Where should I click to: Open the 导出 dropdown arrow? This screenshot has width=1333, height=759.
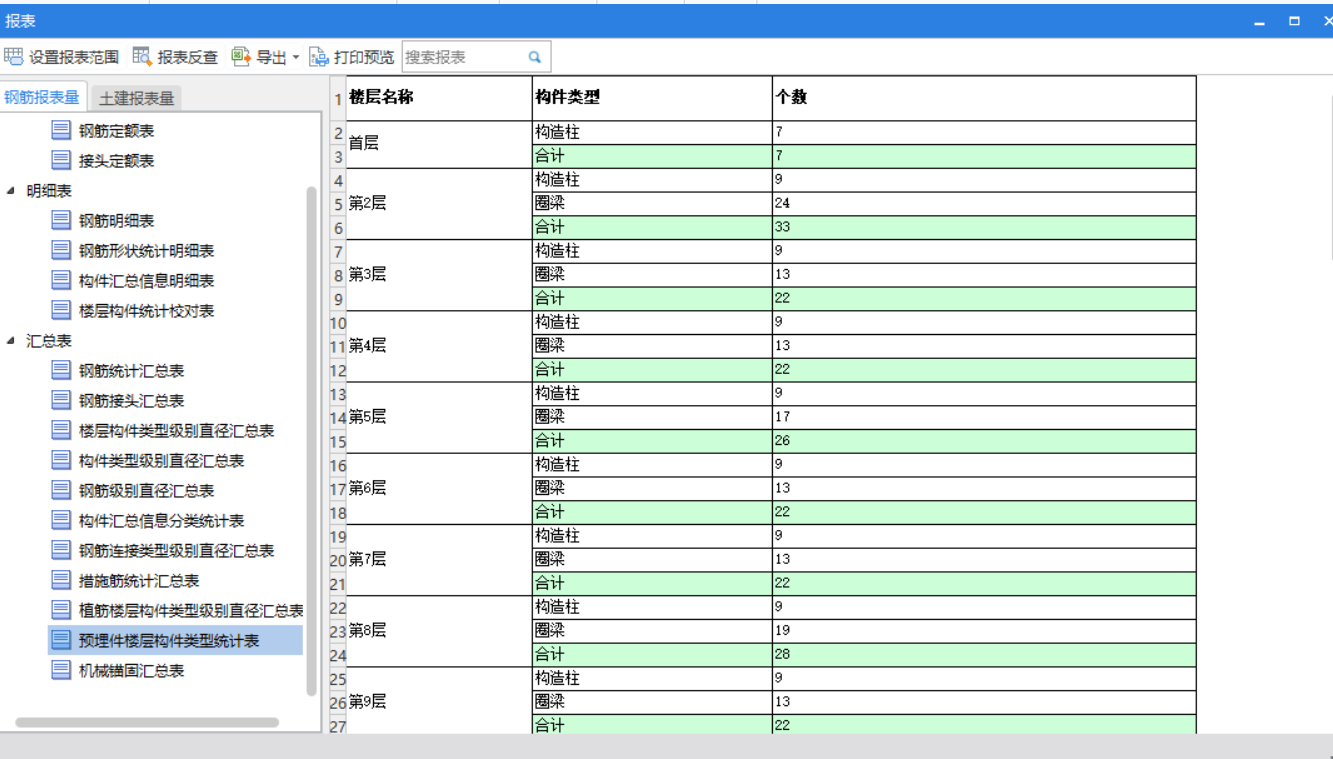[296, 58]
